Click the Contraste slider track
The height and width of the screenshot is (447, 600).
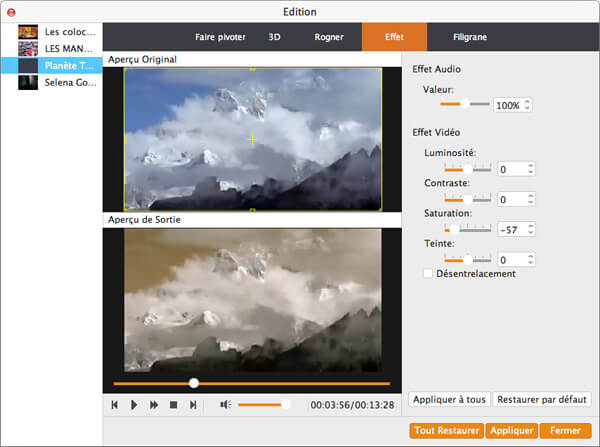click(467, 199)
